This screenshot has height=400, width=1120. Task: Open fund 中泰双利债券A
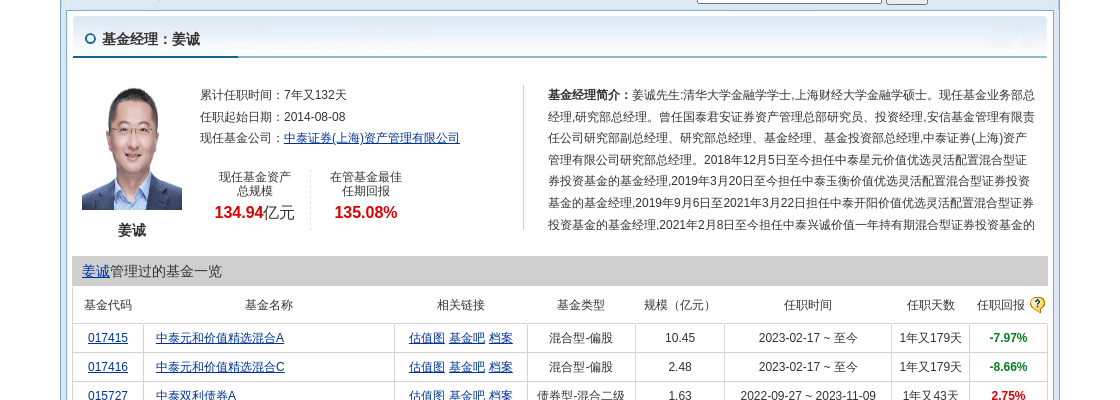196,395
